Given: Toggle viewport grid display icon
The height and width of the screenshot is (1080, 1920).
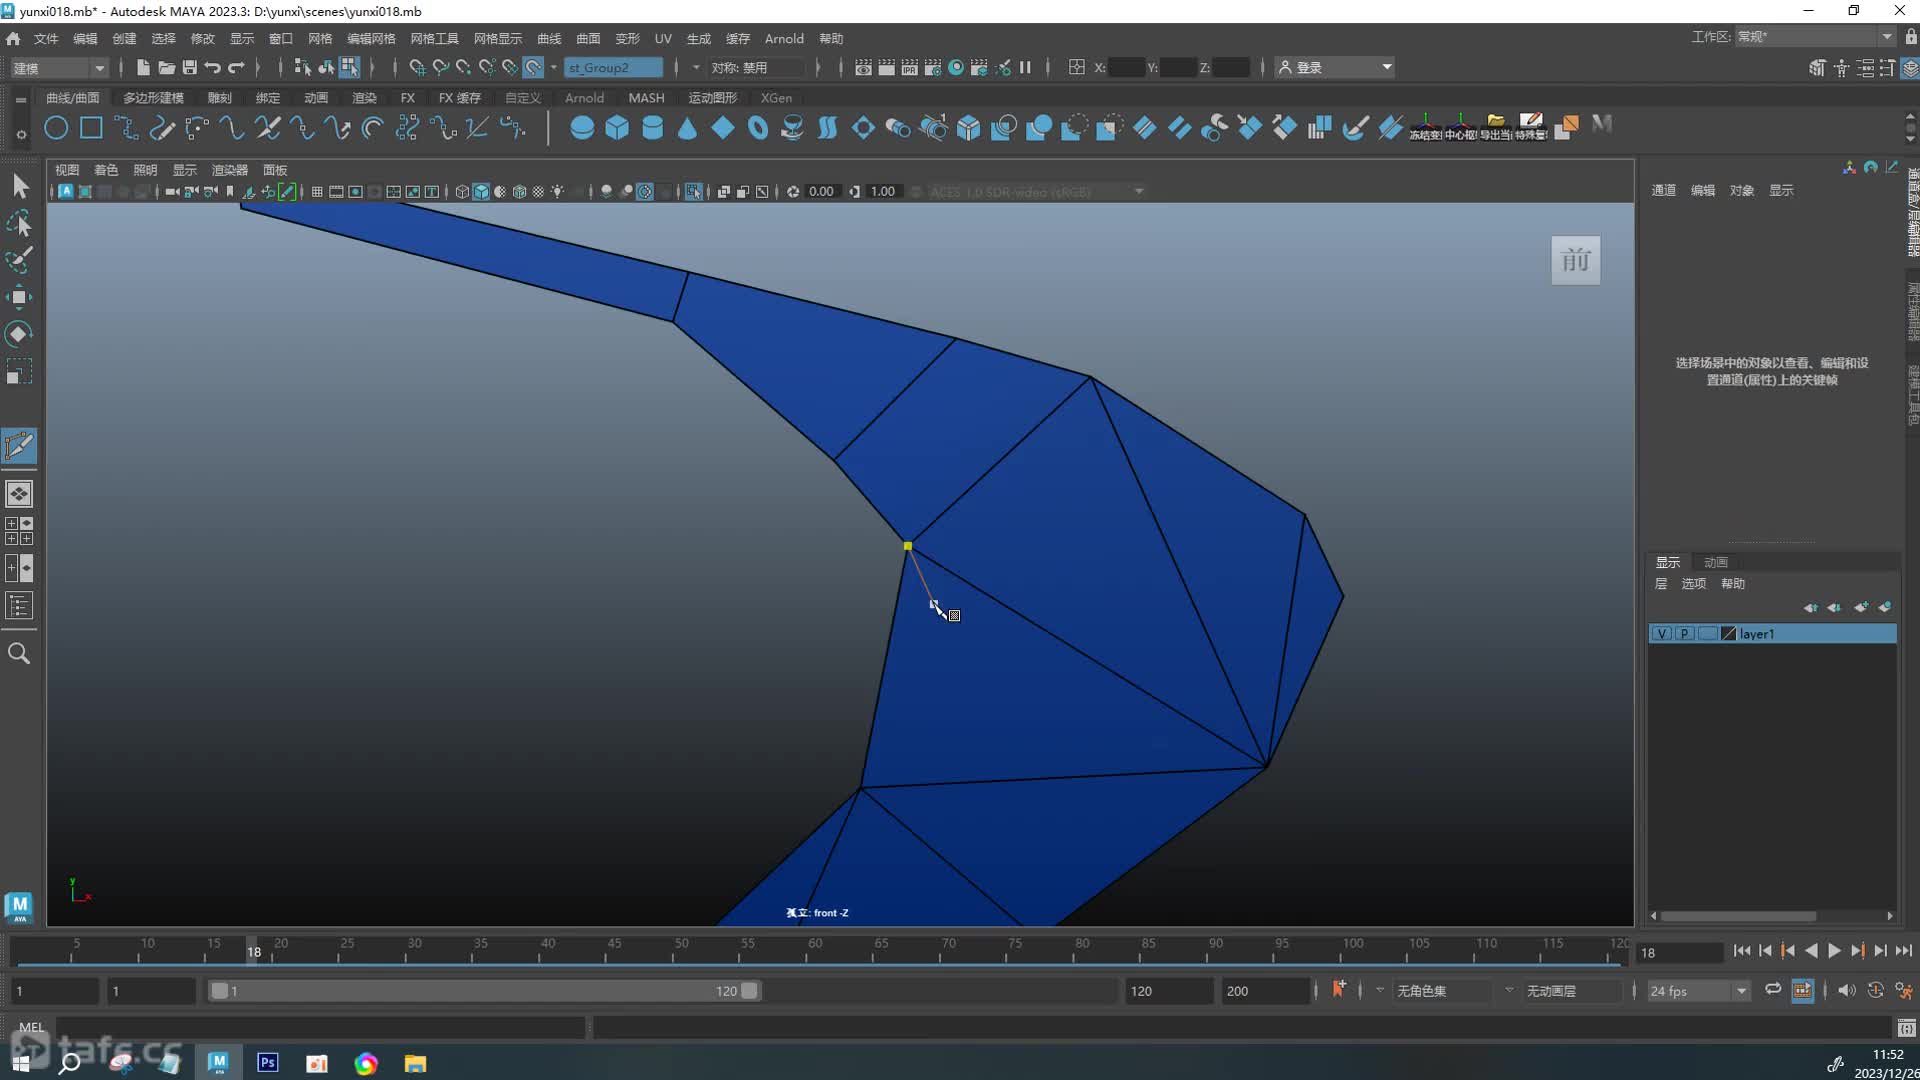Looking at the screenshot, I should [x=317, y=191].
